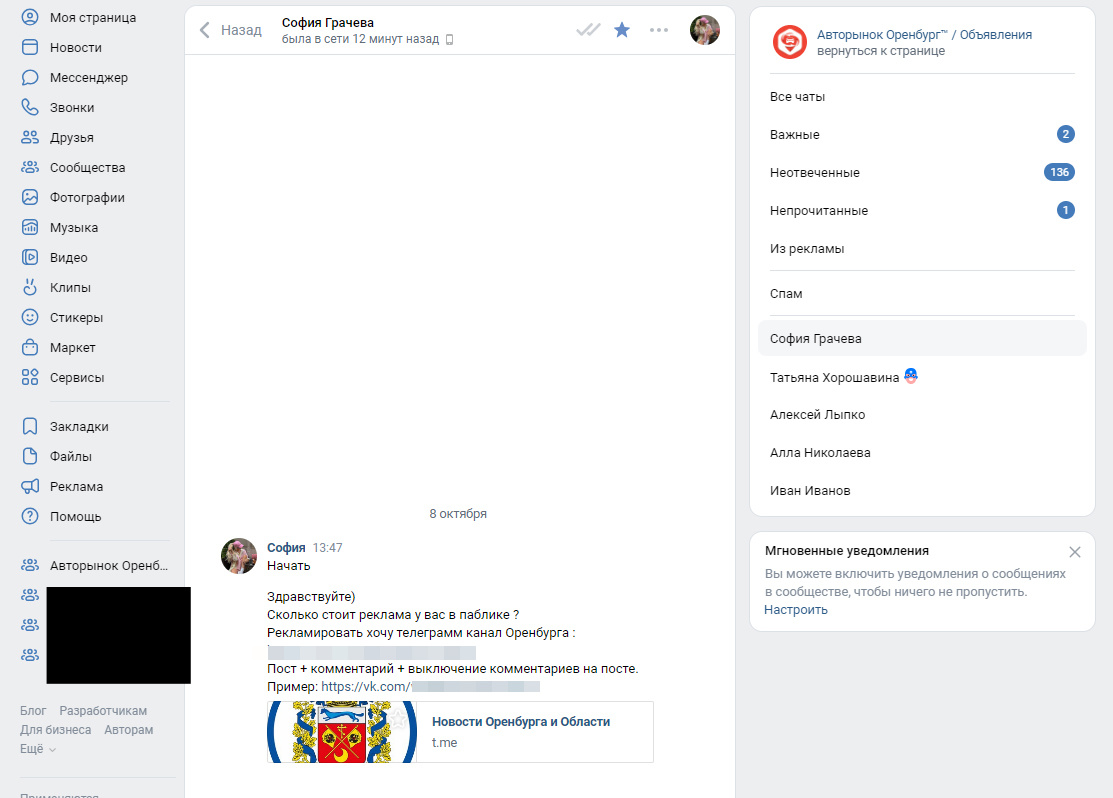This screenshot has width=1113, height=798.
Task: Open the Сервисы grid icon
Action: pyautogui.click(x=30, y=377)
